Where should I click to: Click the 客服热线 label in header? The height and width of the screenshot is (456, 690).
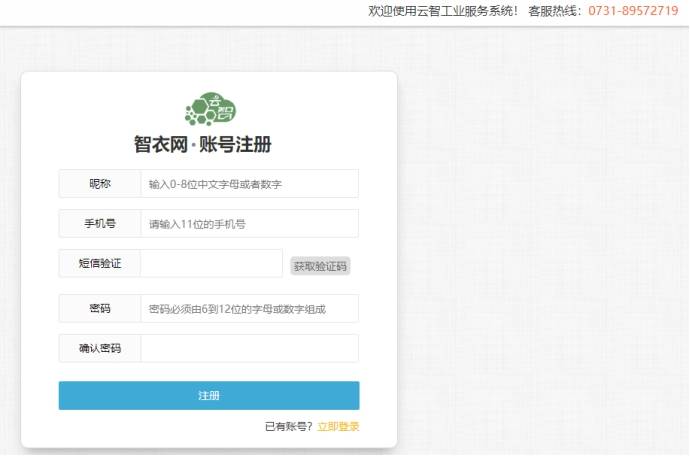(x=555, y=11)
